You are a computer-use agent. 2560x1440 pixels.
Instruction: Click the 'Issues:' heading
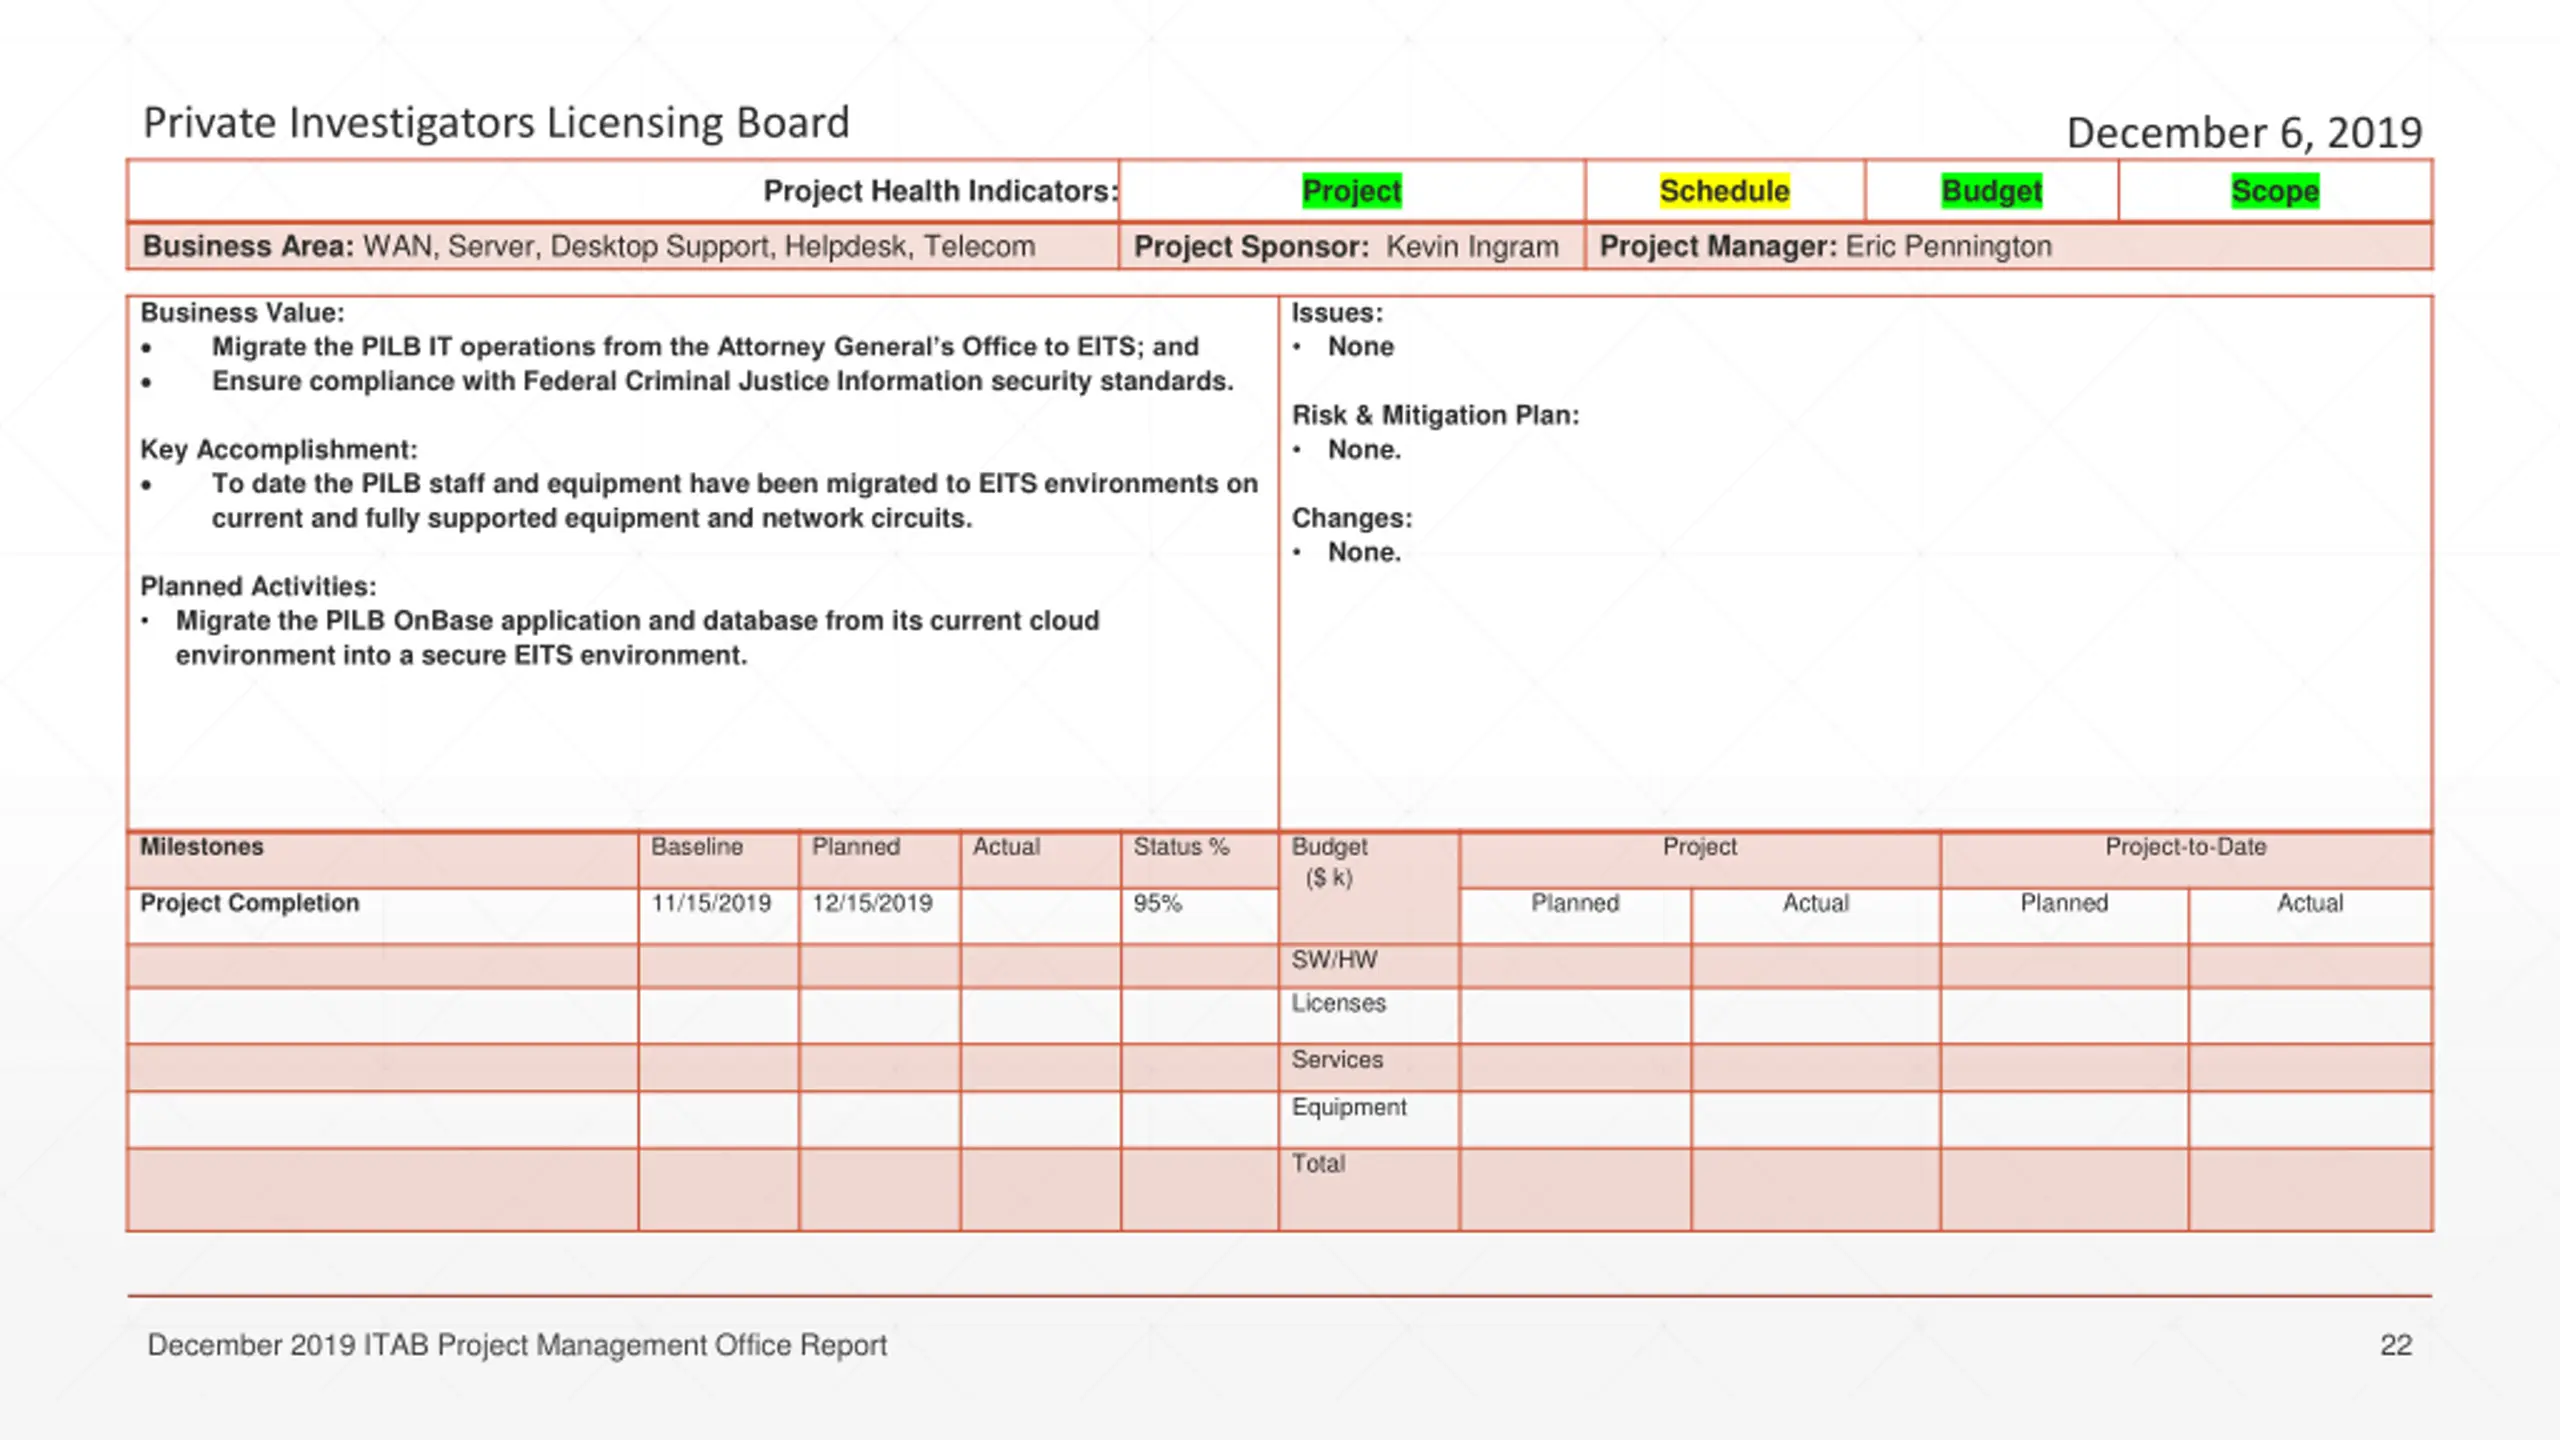[1337, 313]
